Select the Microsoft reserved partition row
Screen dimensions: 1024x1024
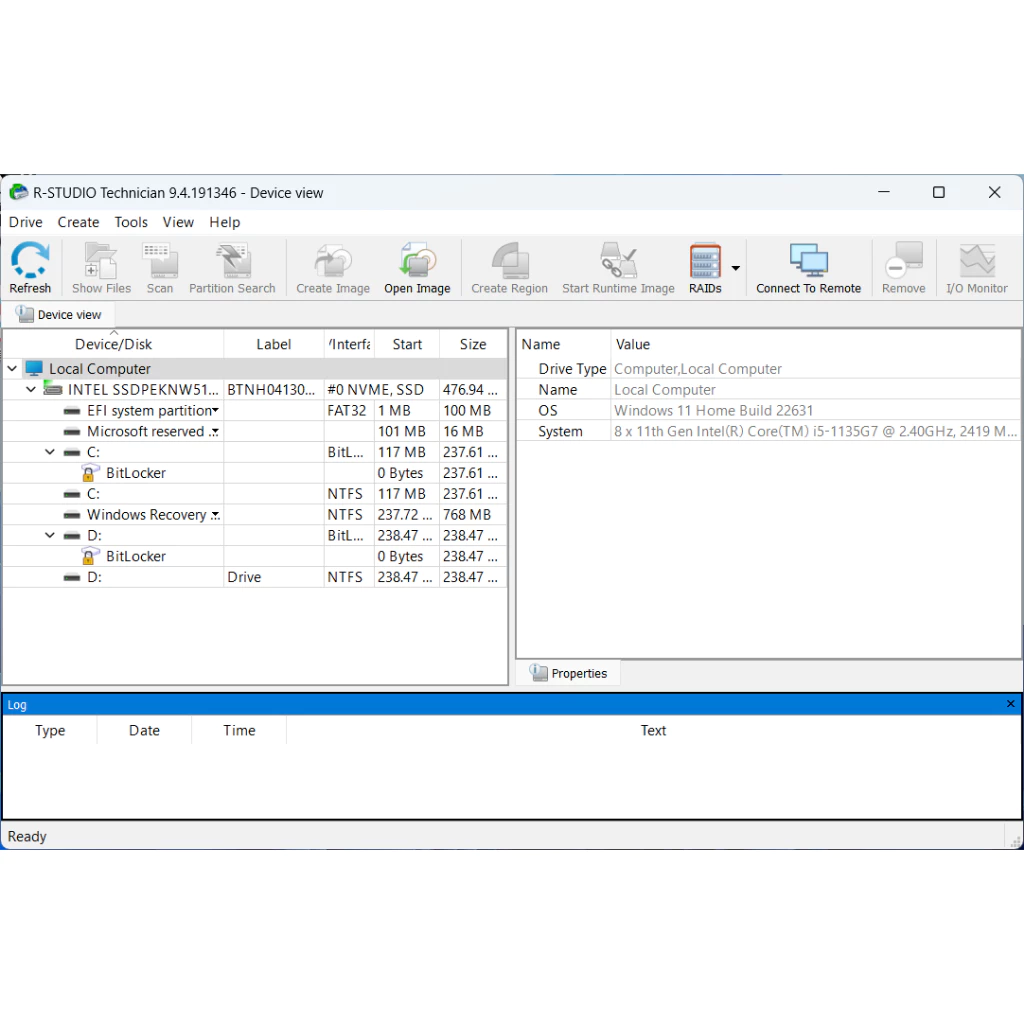point(255,431)
